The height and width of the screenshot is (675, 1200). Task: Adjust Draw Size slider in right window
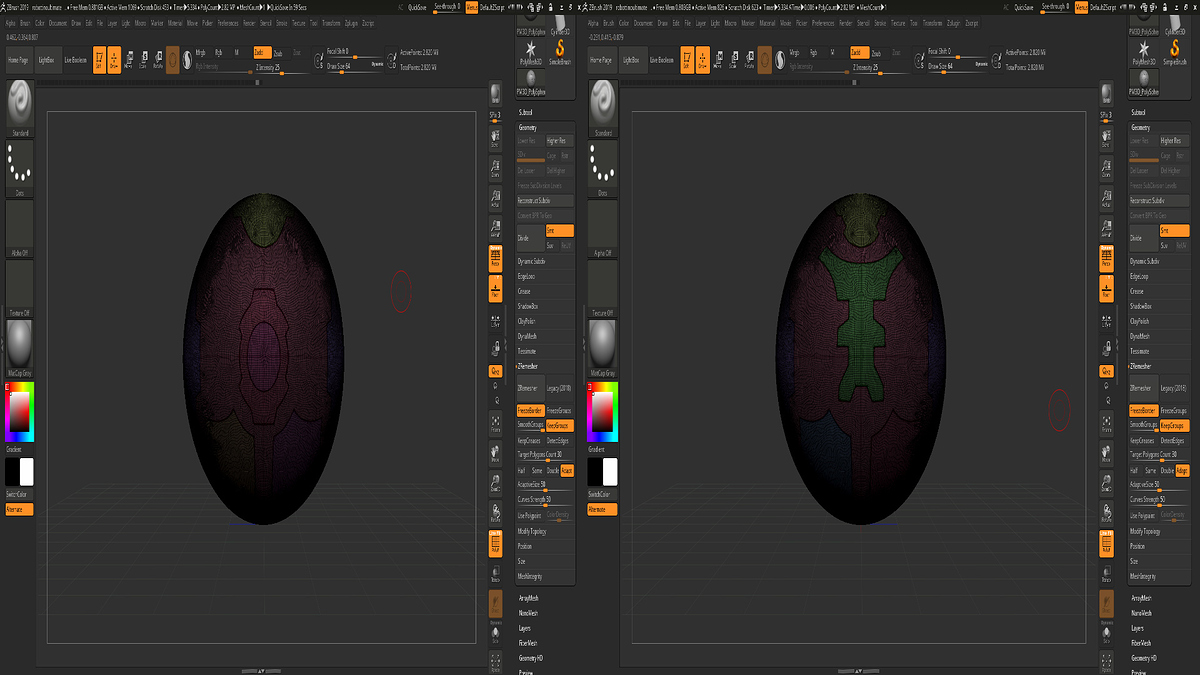click(x=958, y=66)
